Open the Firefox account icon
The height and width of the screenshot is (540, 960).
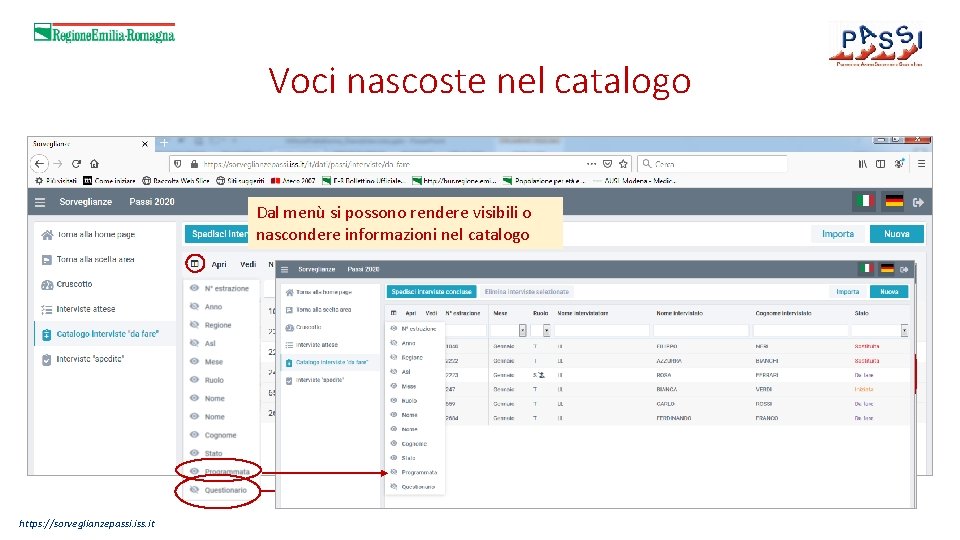click(899, 164)
